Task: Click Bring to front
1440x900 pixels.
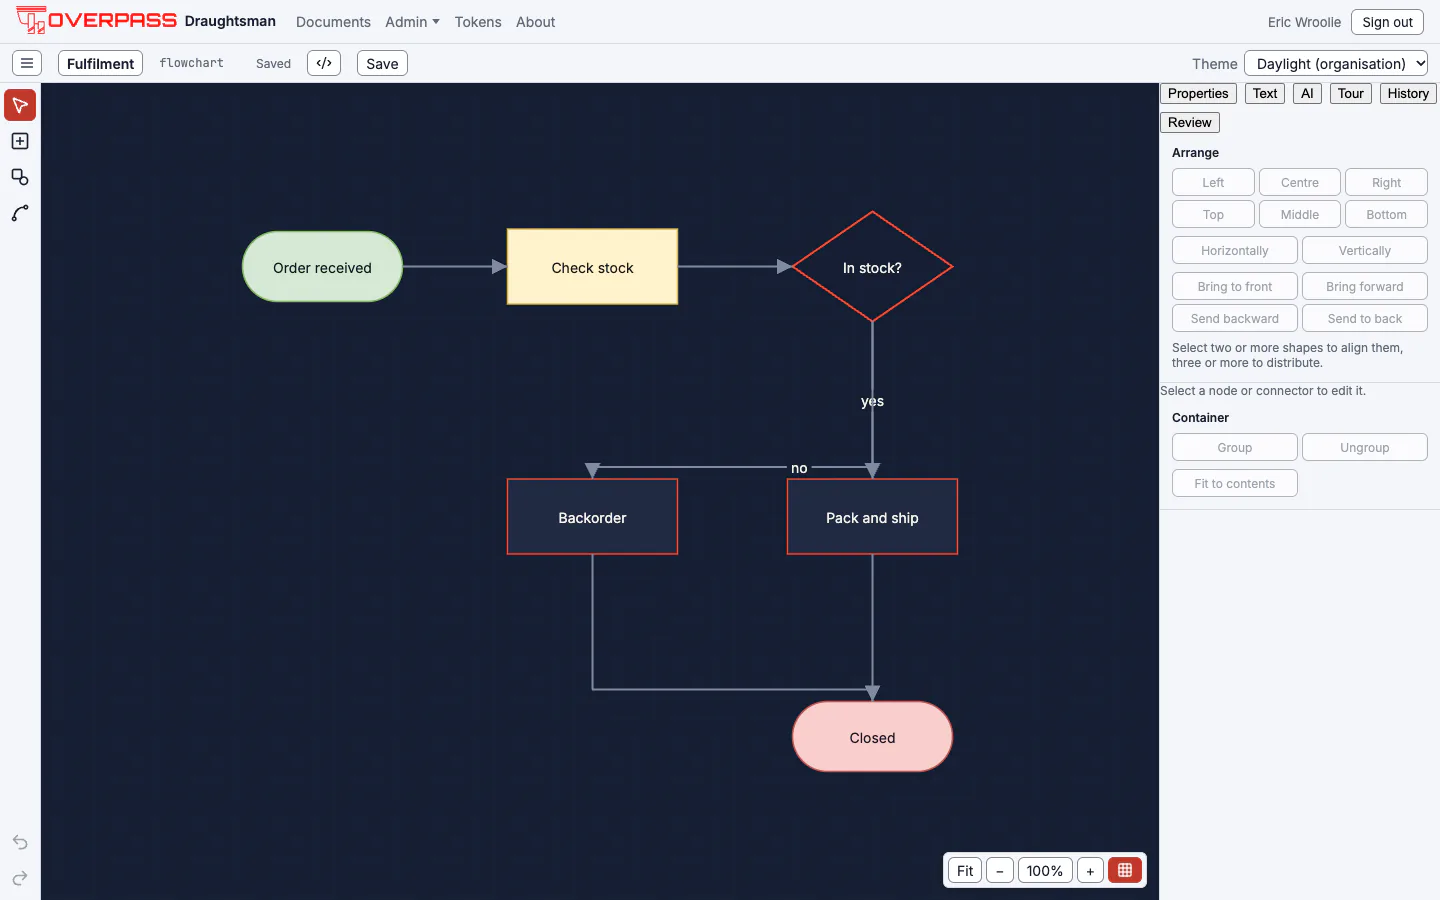Action: pyautogui.click(x=1235, y=286)
